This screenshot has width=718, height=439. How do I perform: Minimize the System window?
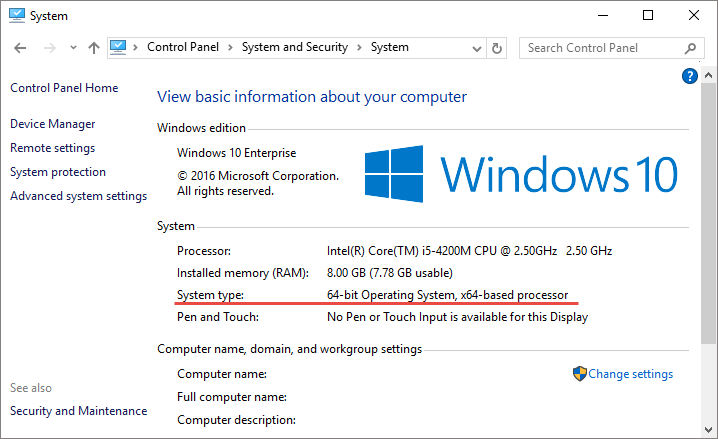603,16
